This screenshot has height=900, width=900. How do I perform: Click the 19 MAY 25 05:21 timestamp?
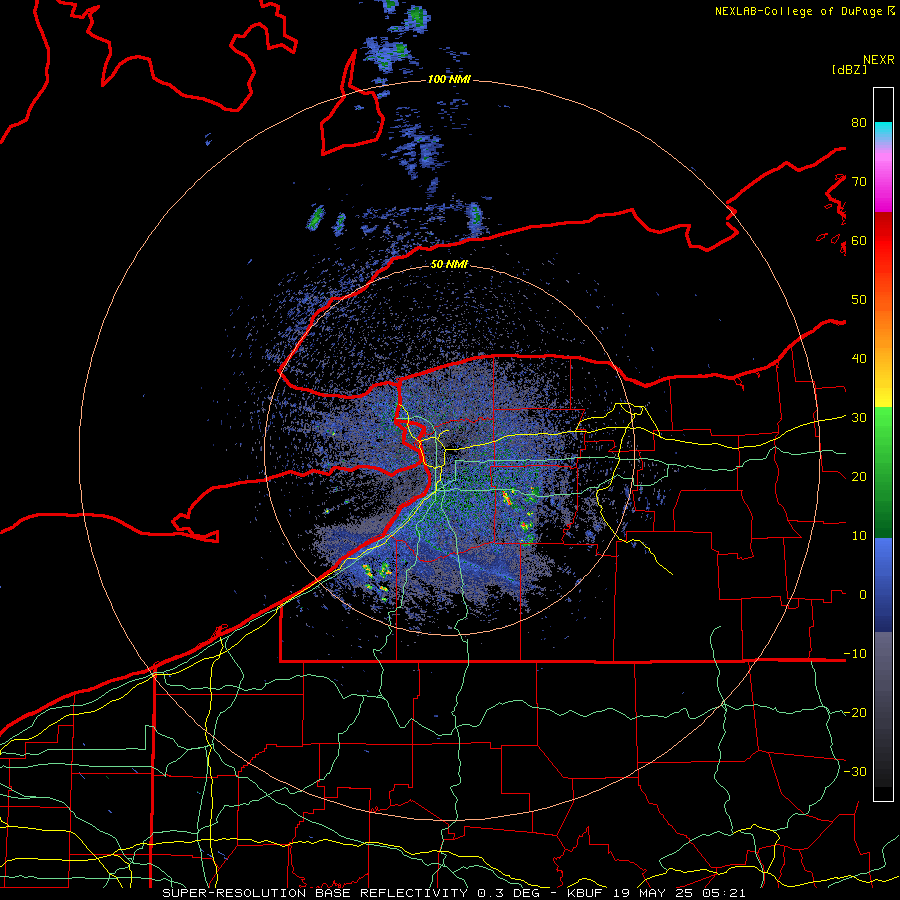pyautogui.click(x=680, y=893)
